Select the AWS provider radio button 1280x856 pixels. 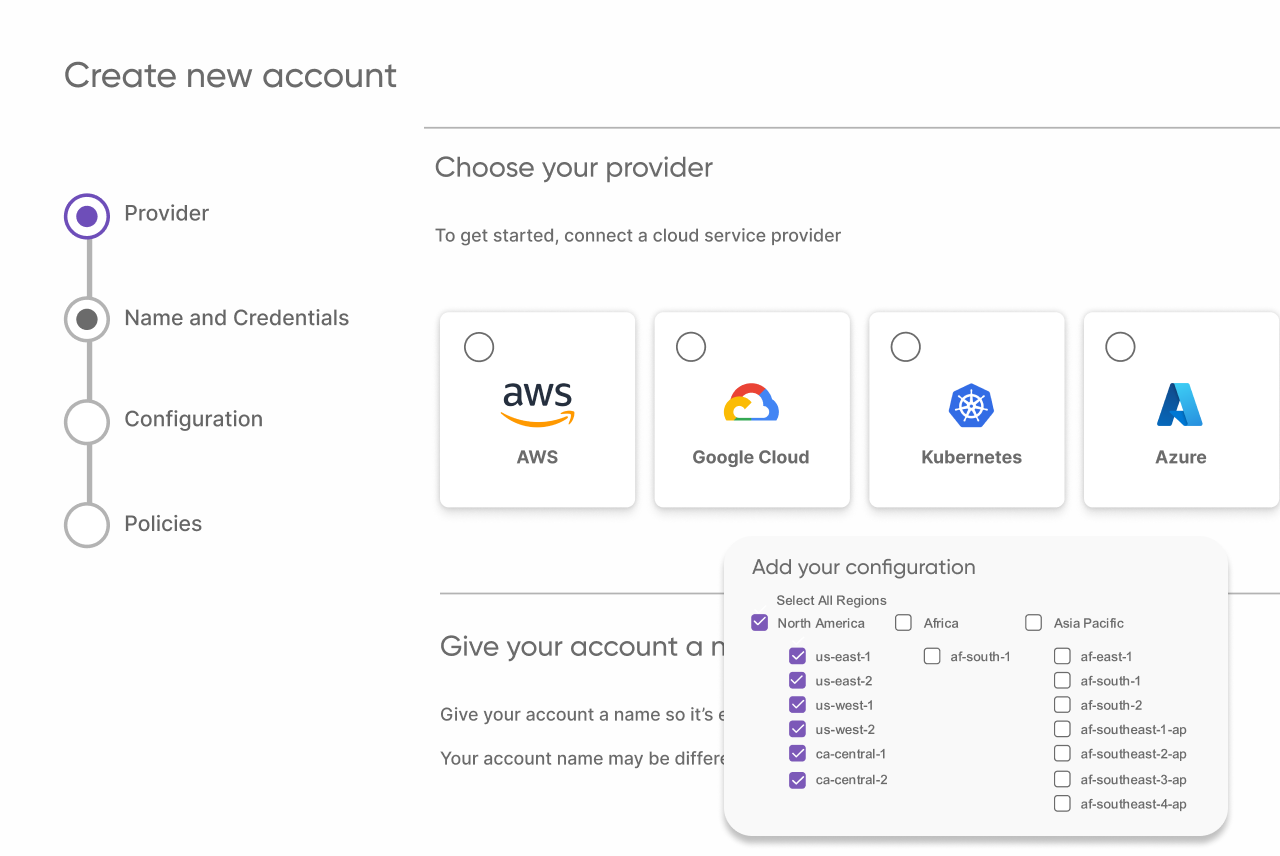point(479,347)
